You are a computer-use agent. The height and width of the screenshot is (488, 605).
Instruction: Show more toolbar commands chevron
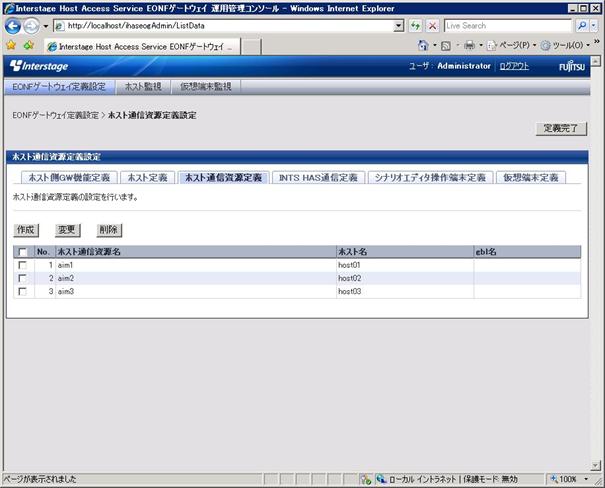[597, 41]
